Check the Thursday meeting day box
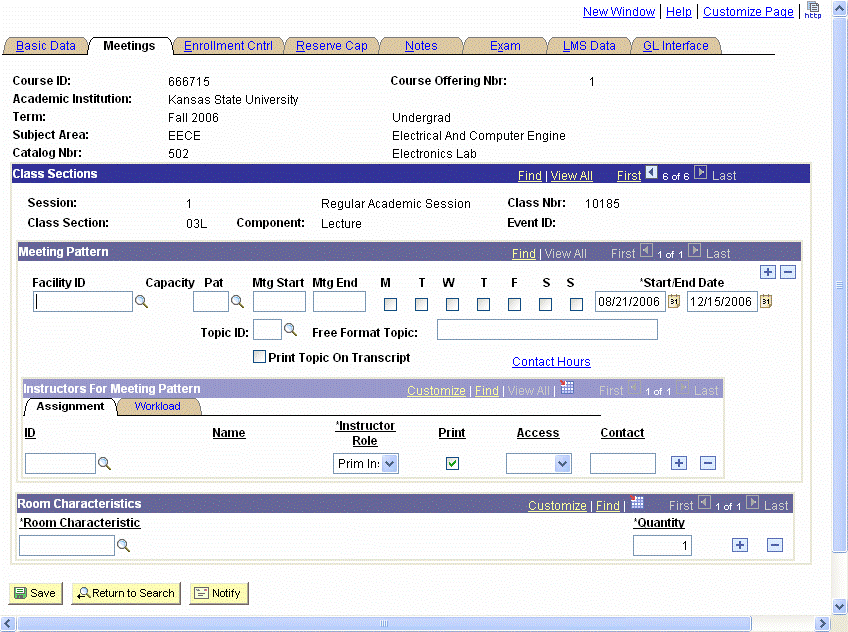 click(x=483, y=304)
